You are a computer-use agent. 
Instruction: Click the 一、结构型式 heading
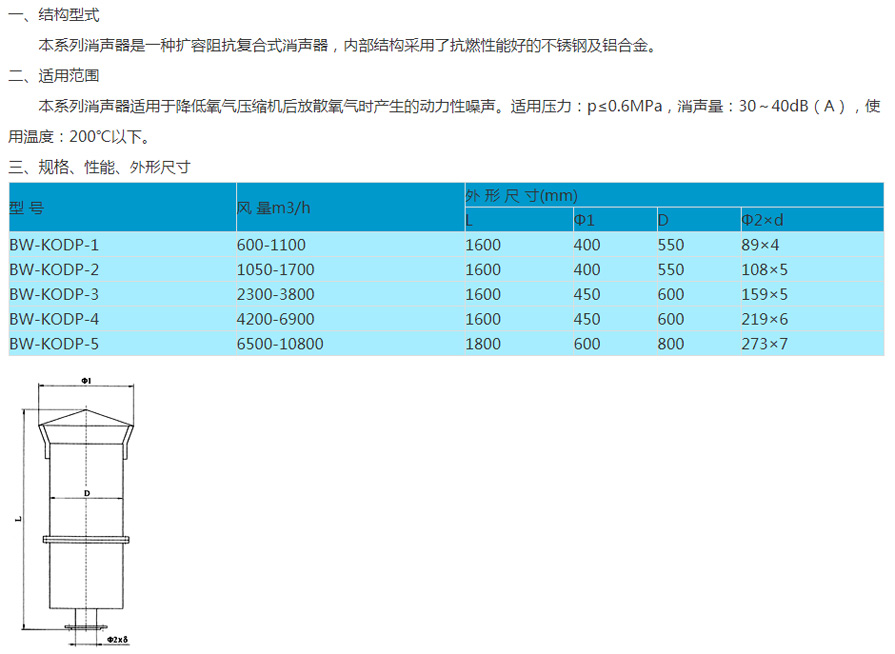(53, 17)
